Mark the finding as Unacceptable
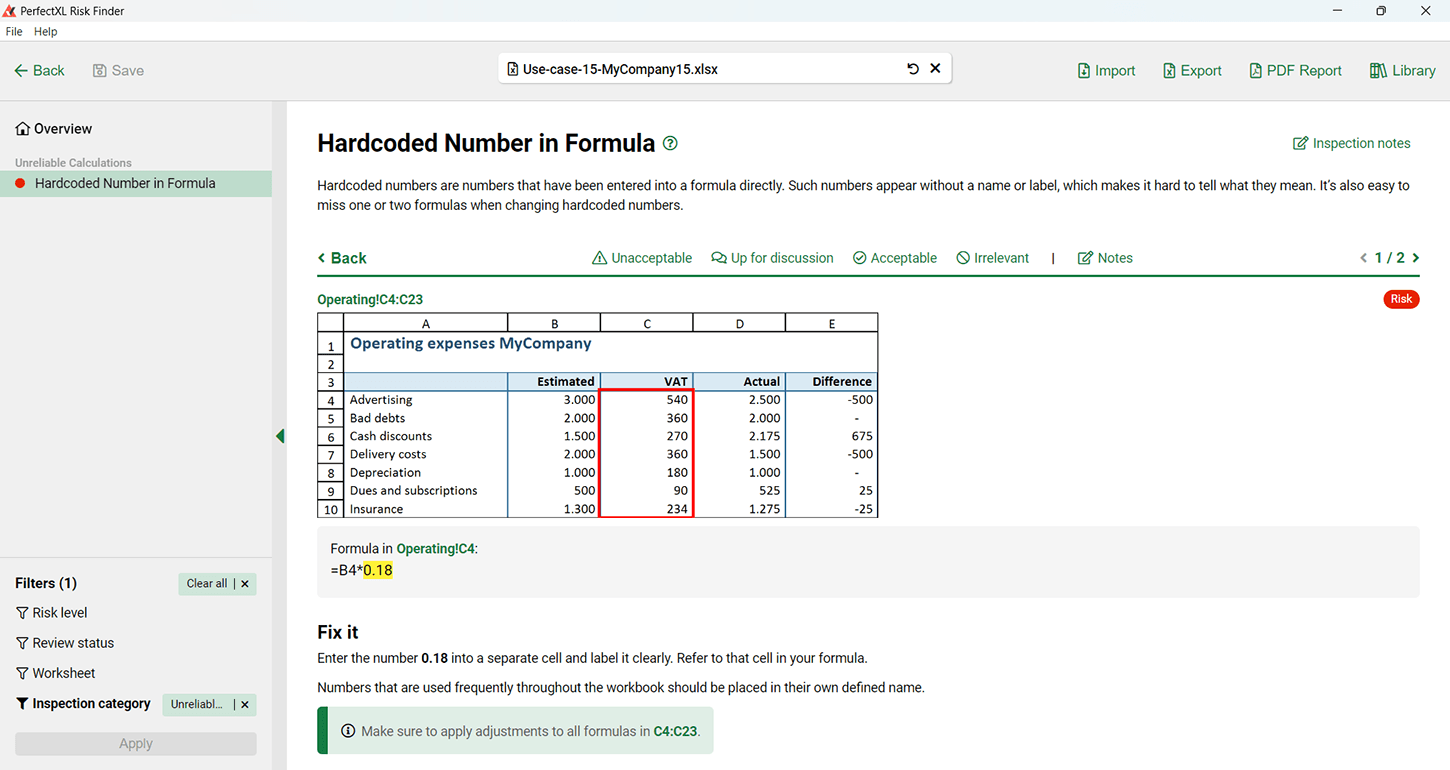Screen dimensions: 1450x770 641,258
